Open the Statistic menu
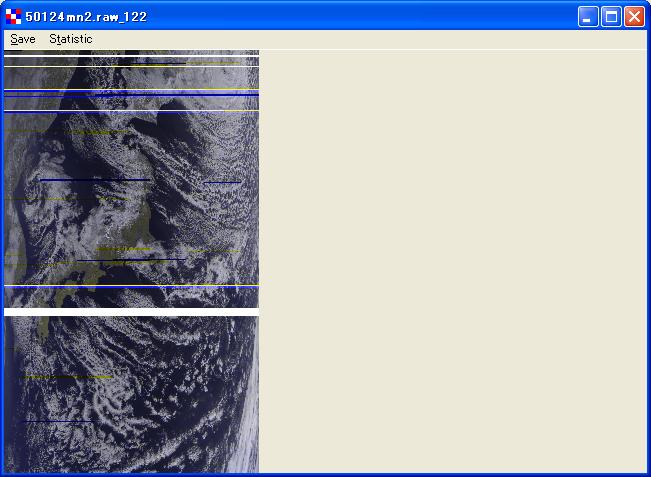Screen dimensions: 651x477 click(x=71, y=39)
